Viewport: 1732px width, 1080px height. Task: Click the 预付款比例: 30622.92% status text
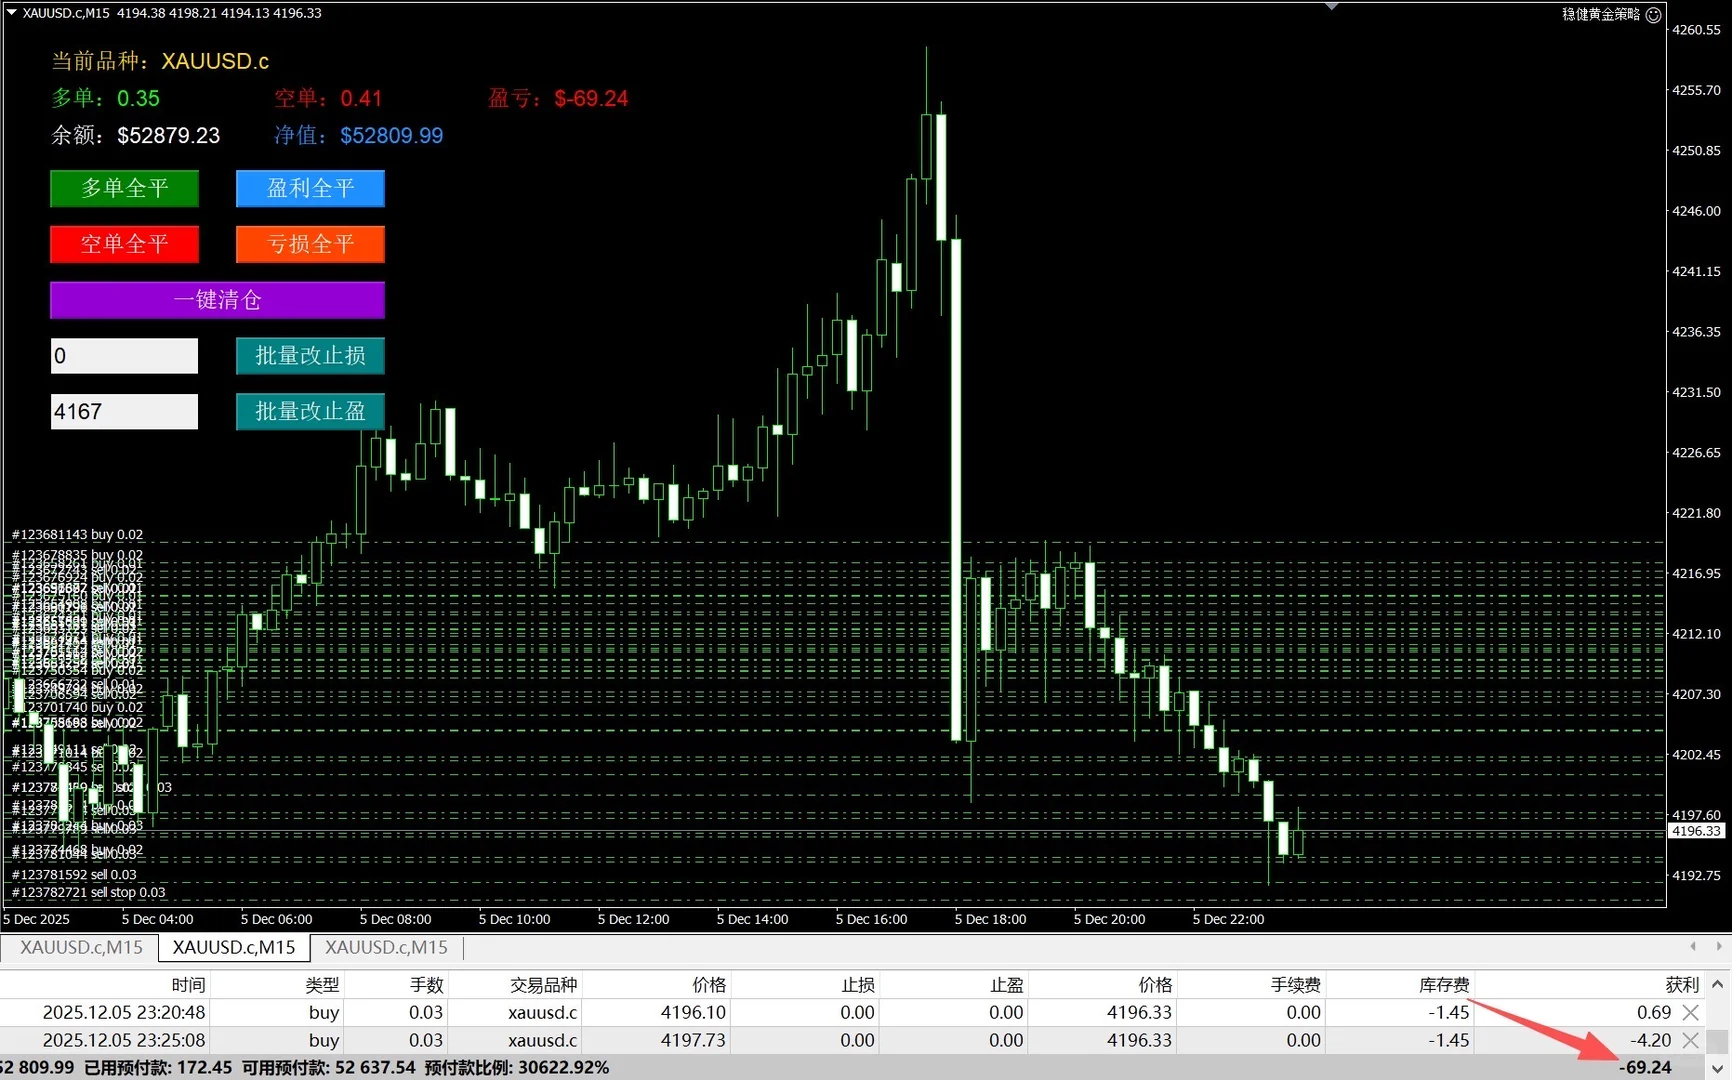[517, 1068]
